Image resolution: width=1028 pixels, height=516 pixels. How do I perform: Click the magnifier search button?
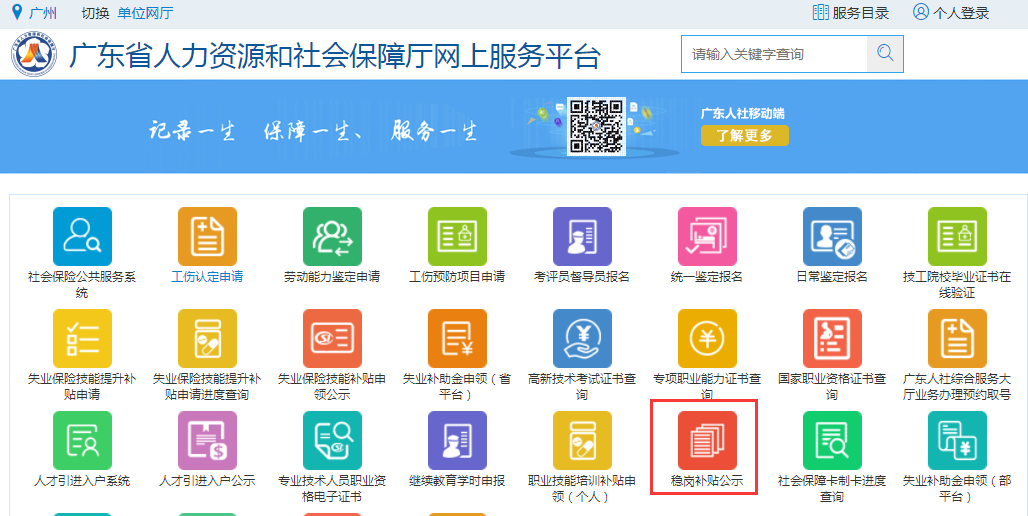point(884,54)
